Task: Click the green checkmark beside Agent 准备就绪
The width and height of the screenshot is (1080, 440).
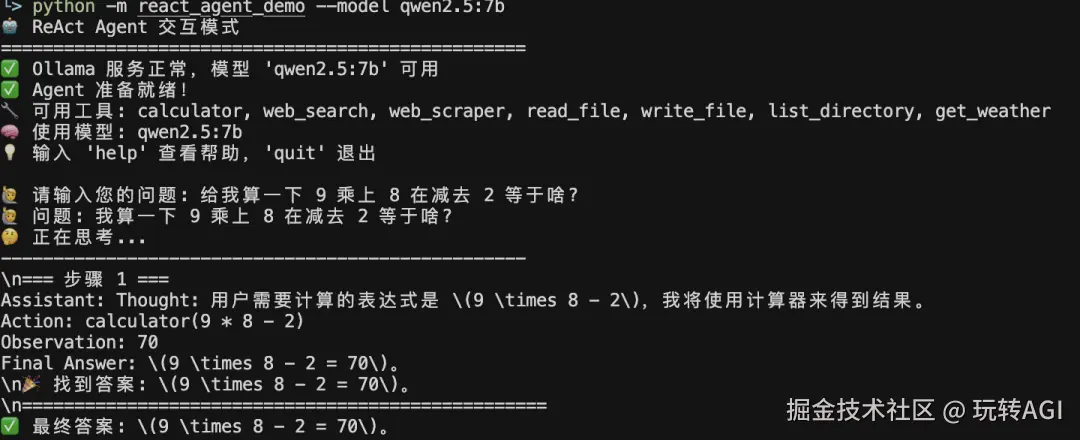Action: tap(10, 90)
